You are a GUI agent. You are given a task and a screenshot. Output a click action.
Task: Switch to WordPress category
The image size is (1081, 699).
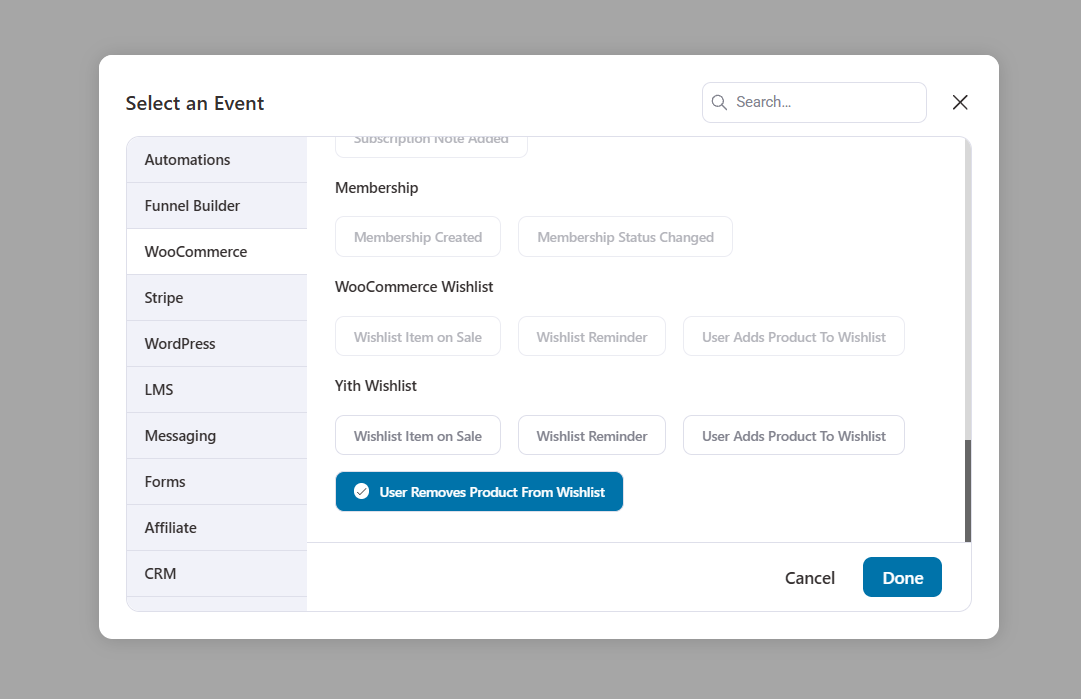[216, 344]
